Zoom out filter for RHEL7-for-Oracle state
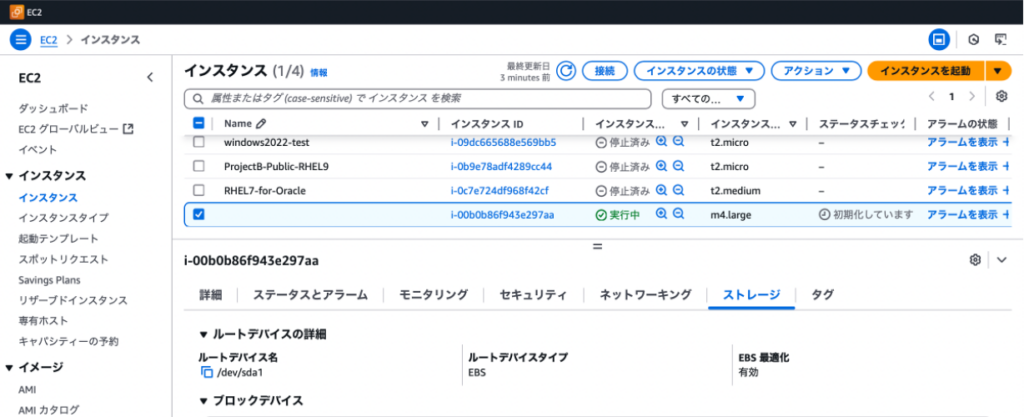 [679, 191]
